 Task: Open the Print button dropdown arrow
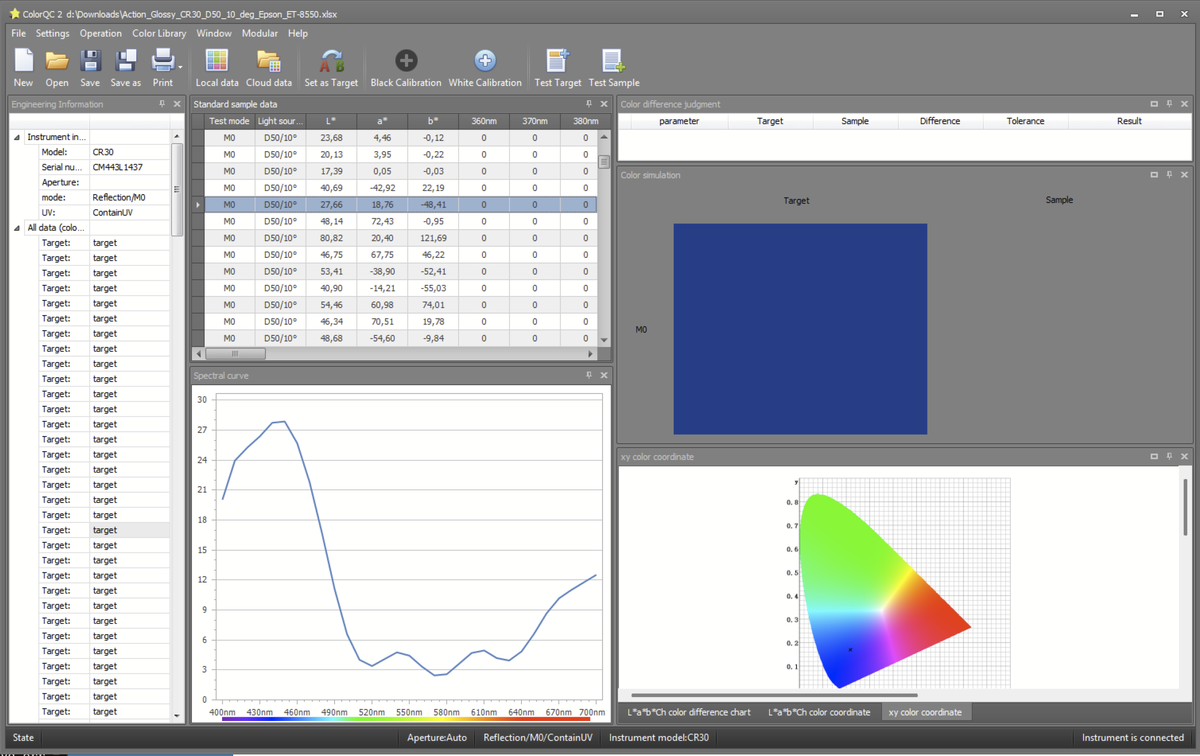179,68
